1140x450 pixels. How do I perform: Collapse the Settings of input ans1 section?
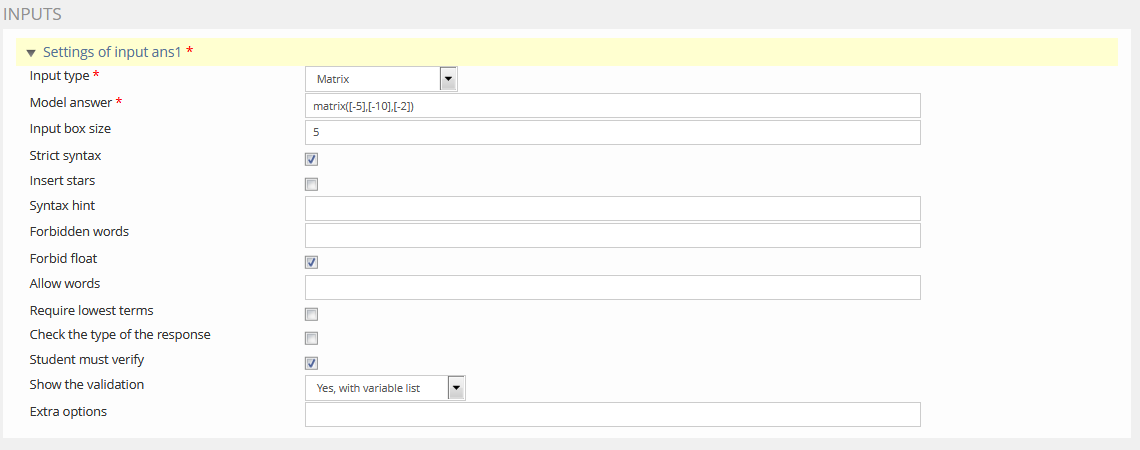tap(31, 53)
